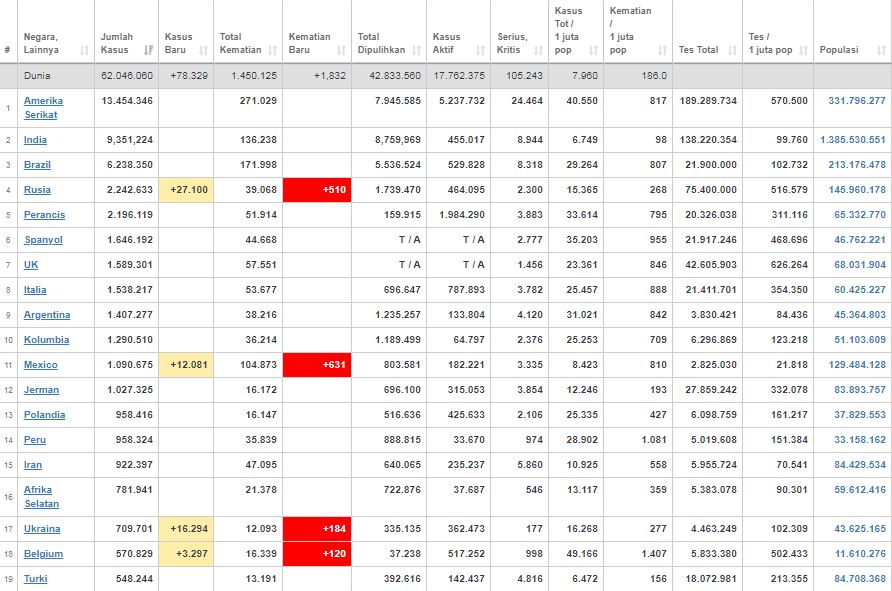Open the India country link
The width and height of the screenshot is (892, 591).
[x=35, y=140]
